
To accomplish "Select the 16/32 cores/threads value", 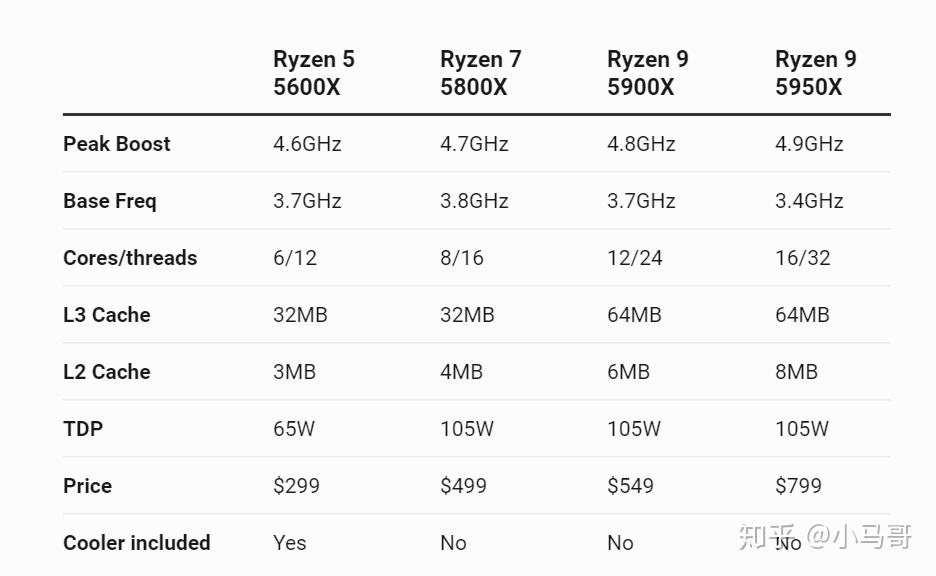I will pos(802,258).
